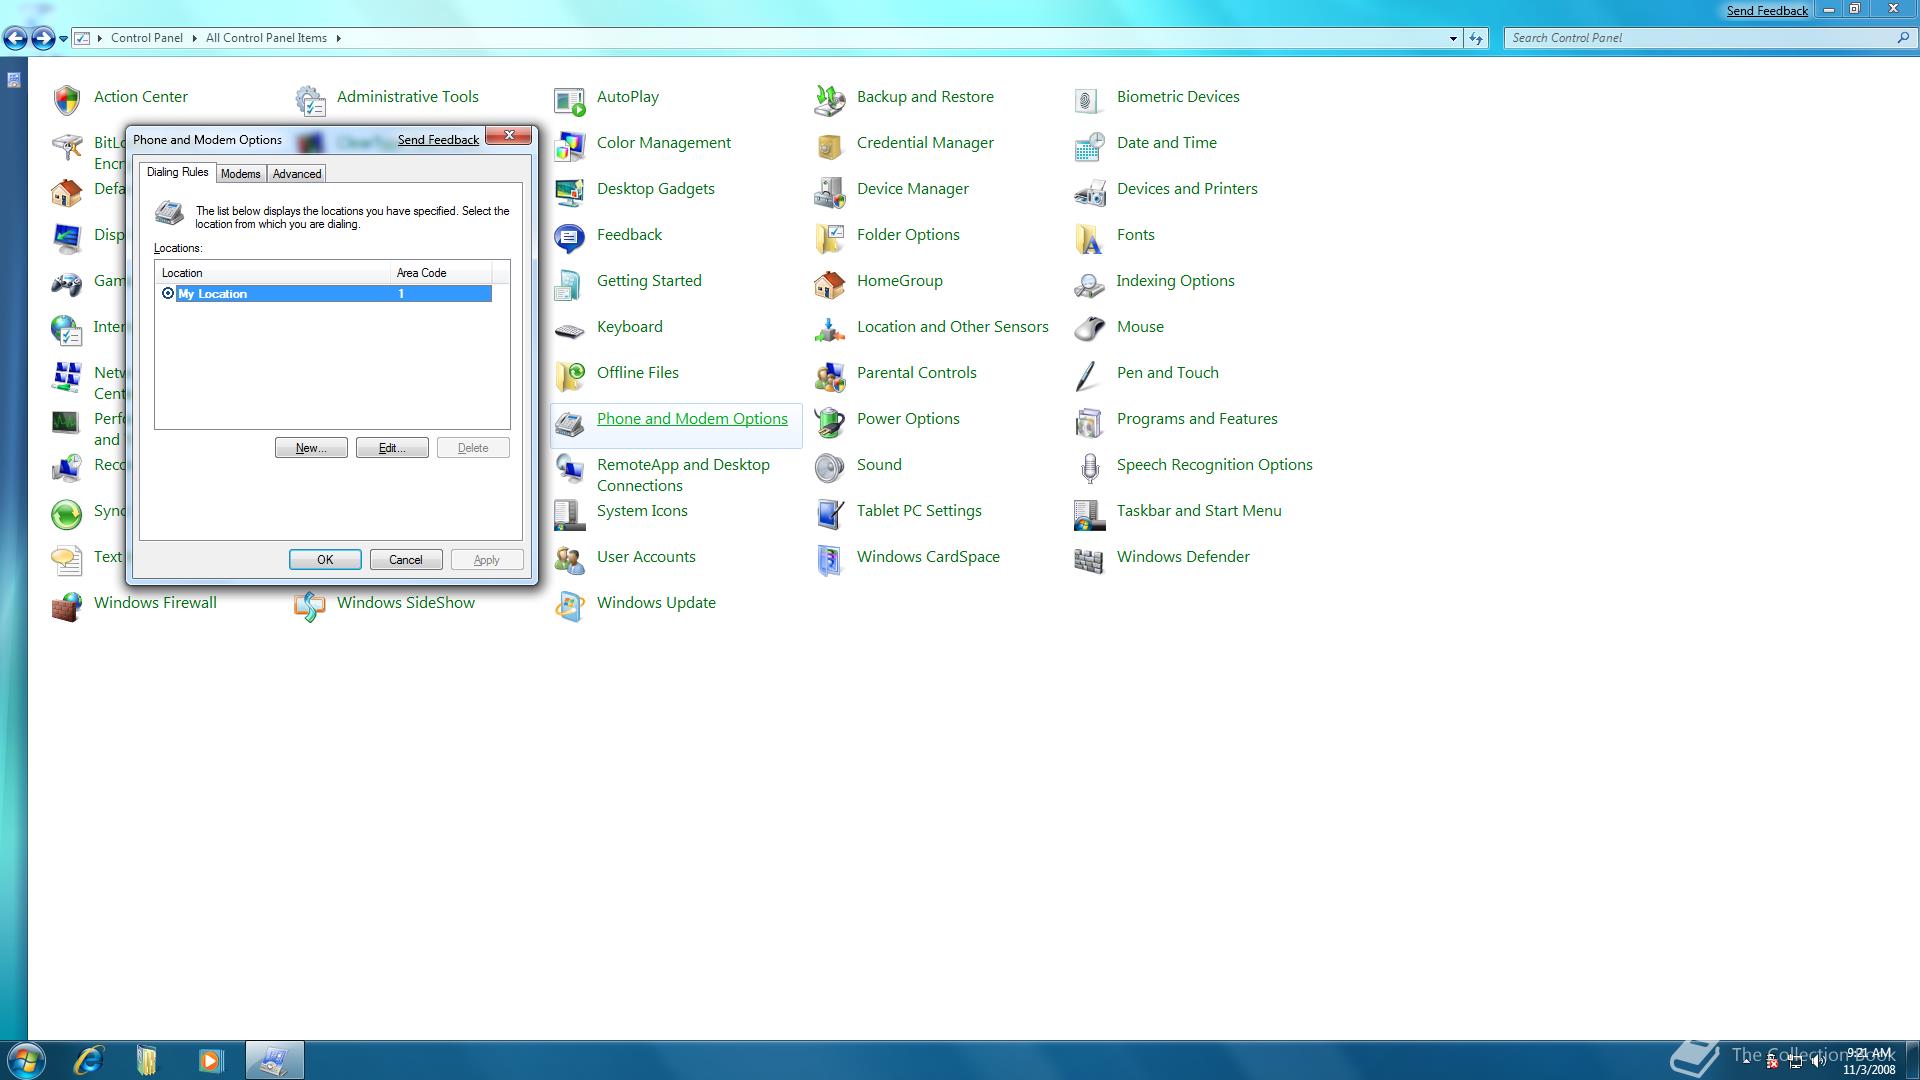
Task: Click the Biometric Devices fingerprint icon
Action: click(1089, 99)
